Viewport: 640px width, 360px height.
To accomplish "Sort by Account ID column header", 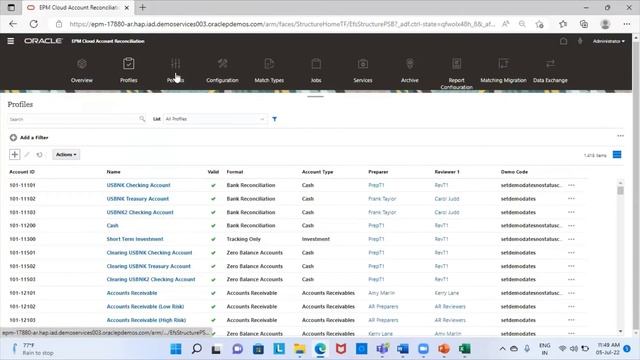I will click(22, 172).
